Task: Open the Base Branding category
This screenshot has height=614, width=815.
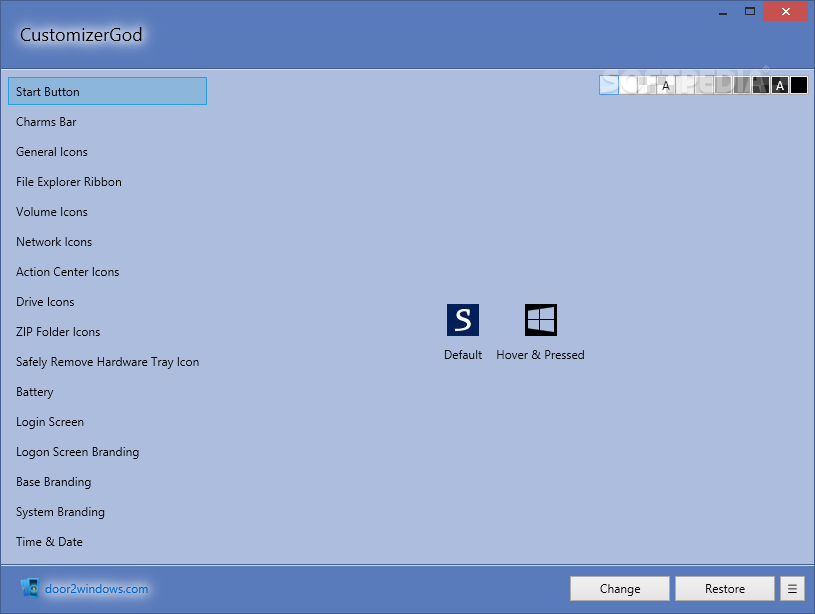Action: click(108, 482)
